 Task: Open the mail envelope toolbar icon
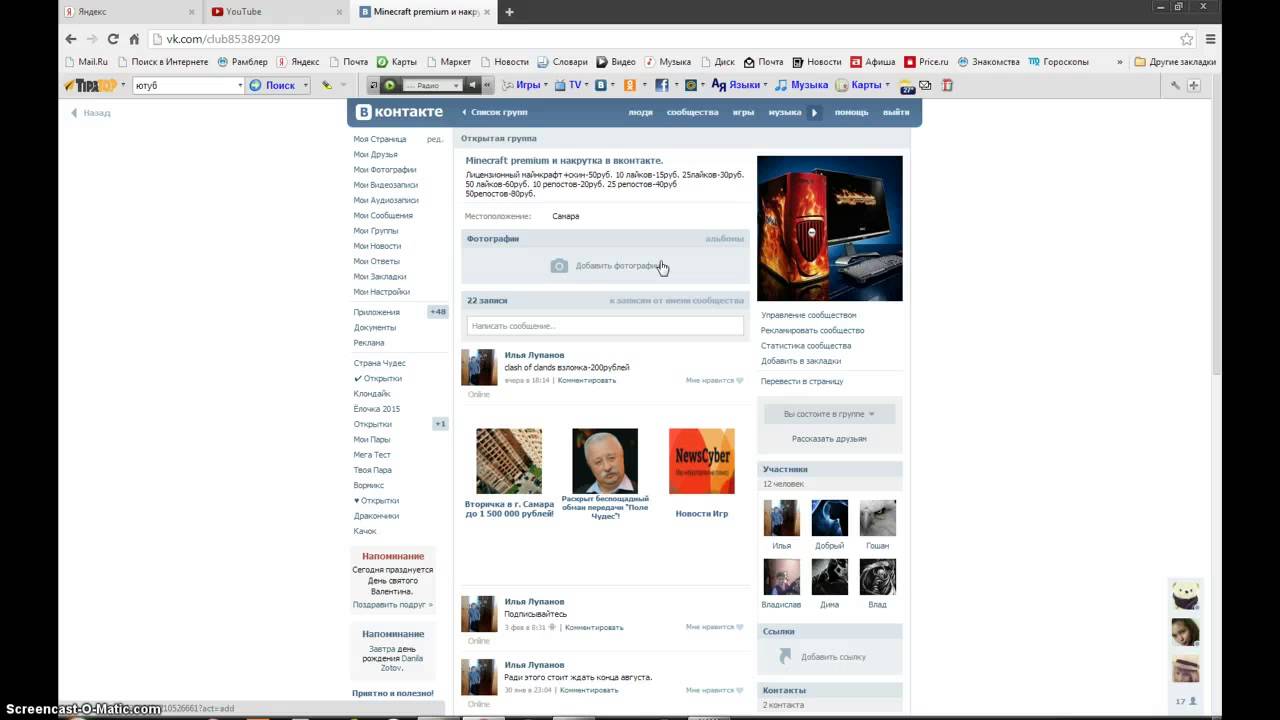pos(925,85)
